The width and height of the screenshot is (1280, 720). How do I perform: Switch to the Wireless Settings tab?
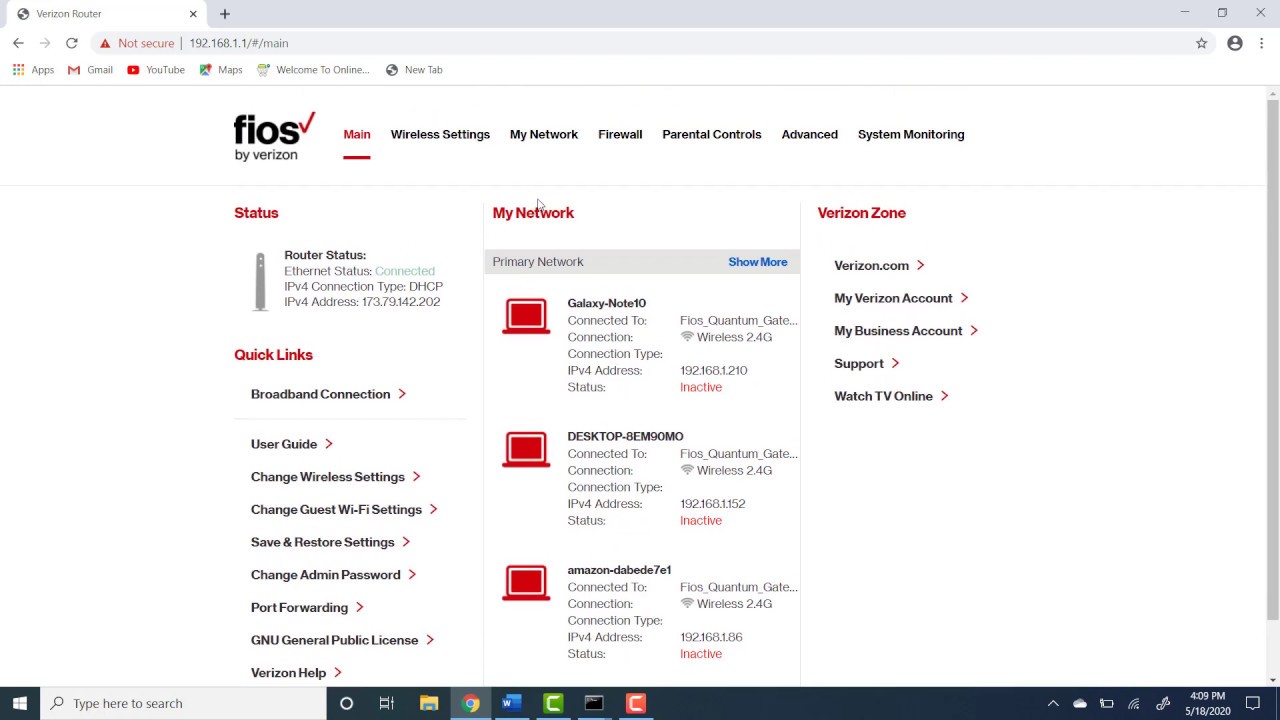[x=440, y=134]
